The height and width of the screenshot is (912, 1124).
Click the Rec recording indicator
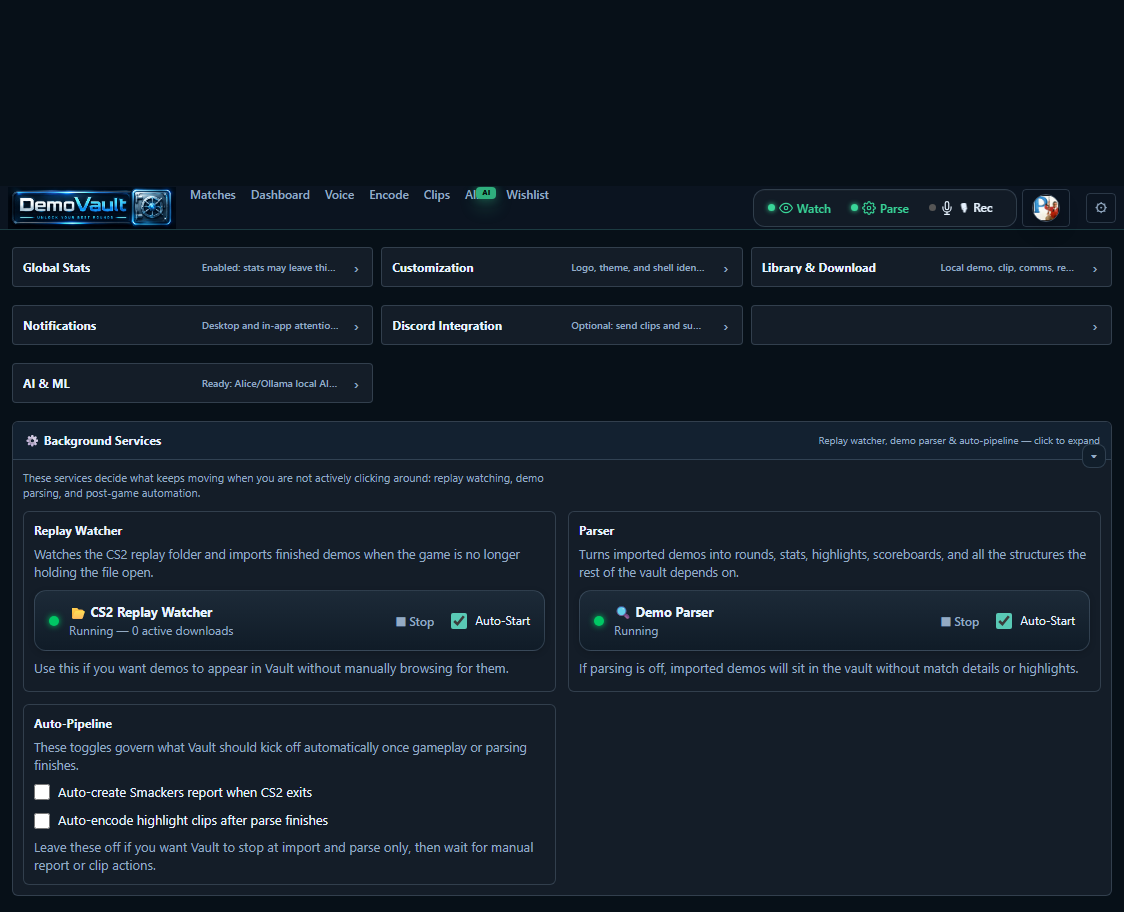click(977, 208)
